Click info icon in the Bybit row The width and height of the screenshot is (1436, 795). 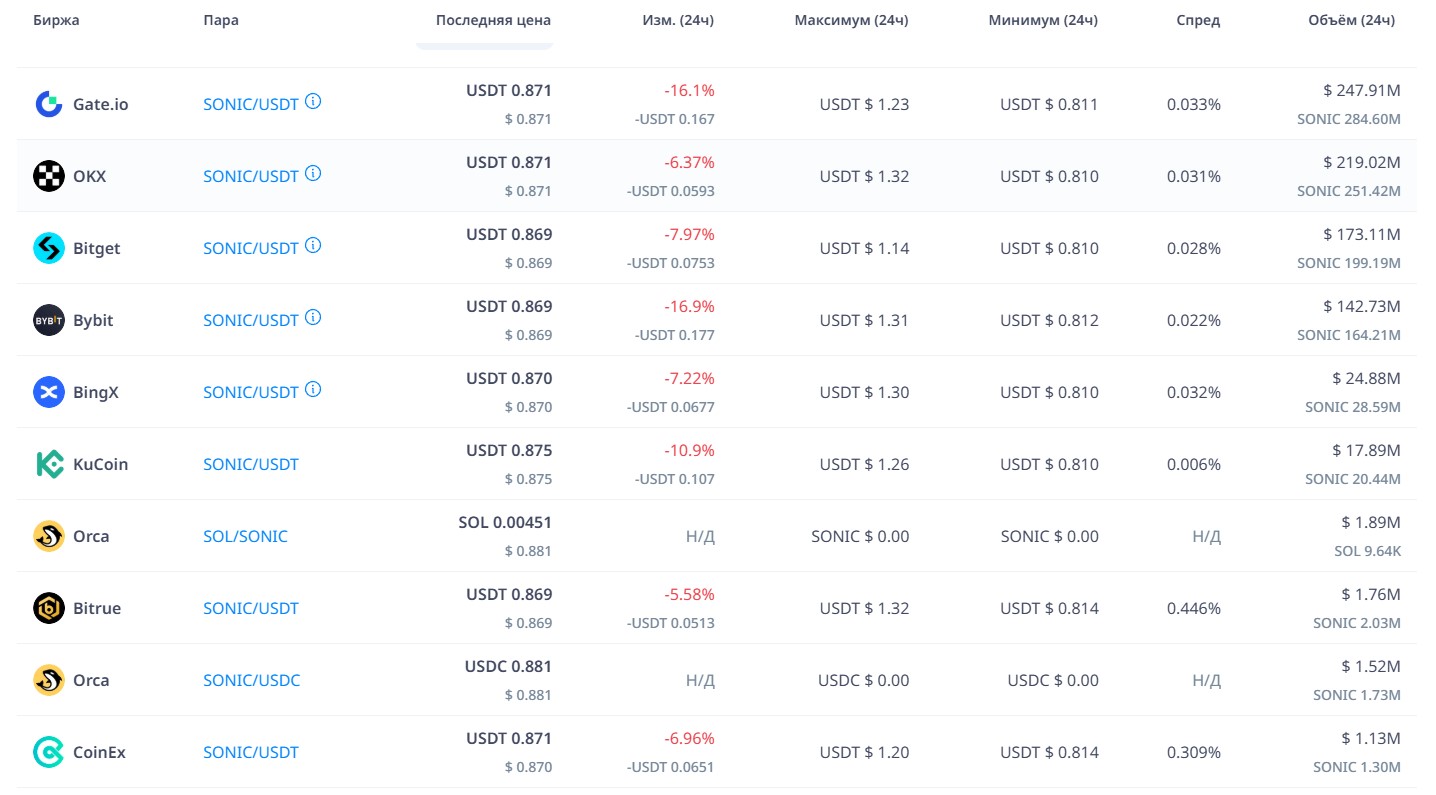[x=313, y=317]
